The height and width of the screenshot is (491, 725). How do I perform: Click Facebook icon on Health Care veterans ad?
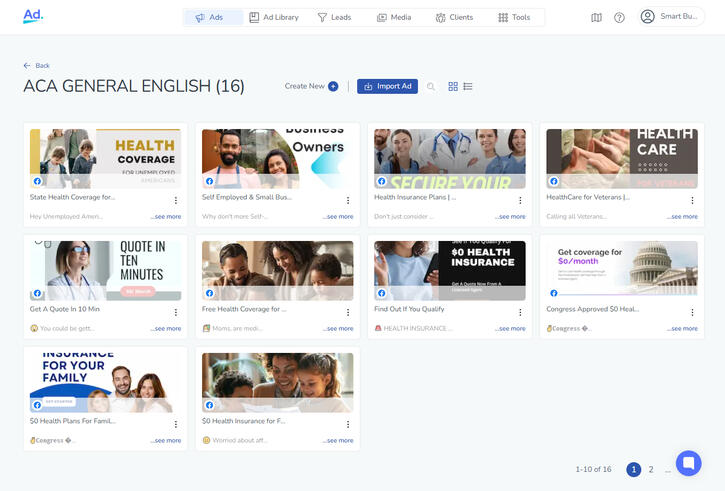(x=554, y=181)
